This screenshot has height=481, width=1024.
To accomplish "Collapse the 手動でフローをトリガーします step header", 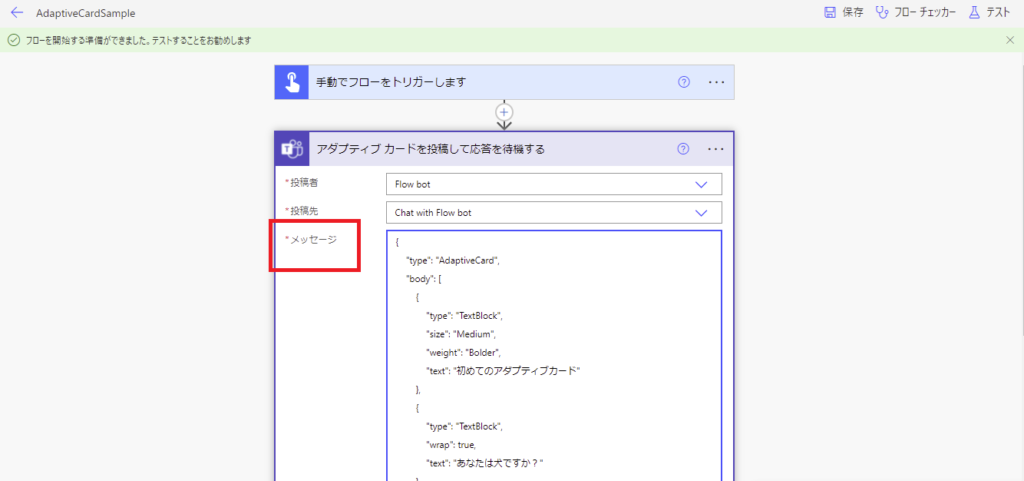I will pos(504,82).
